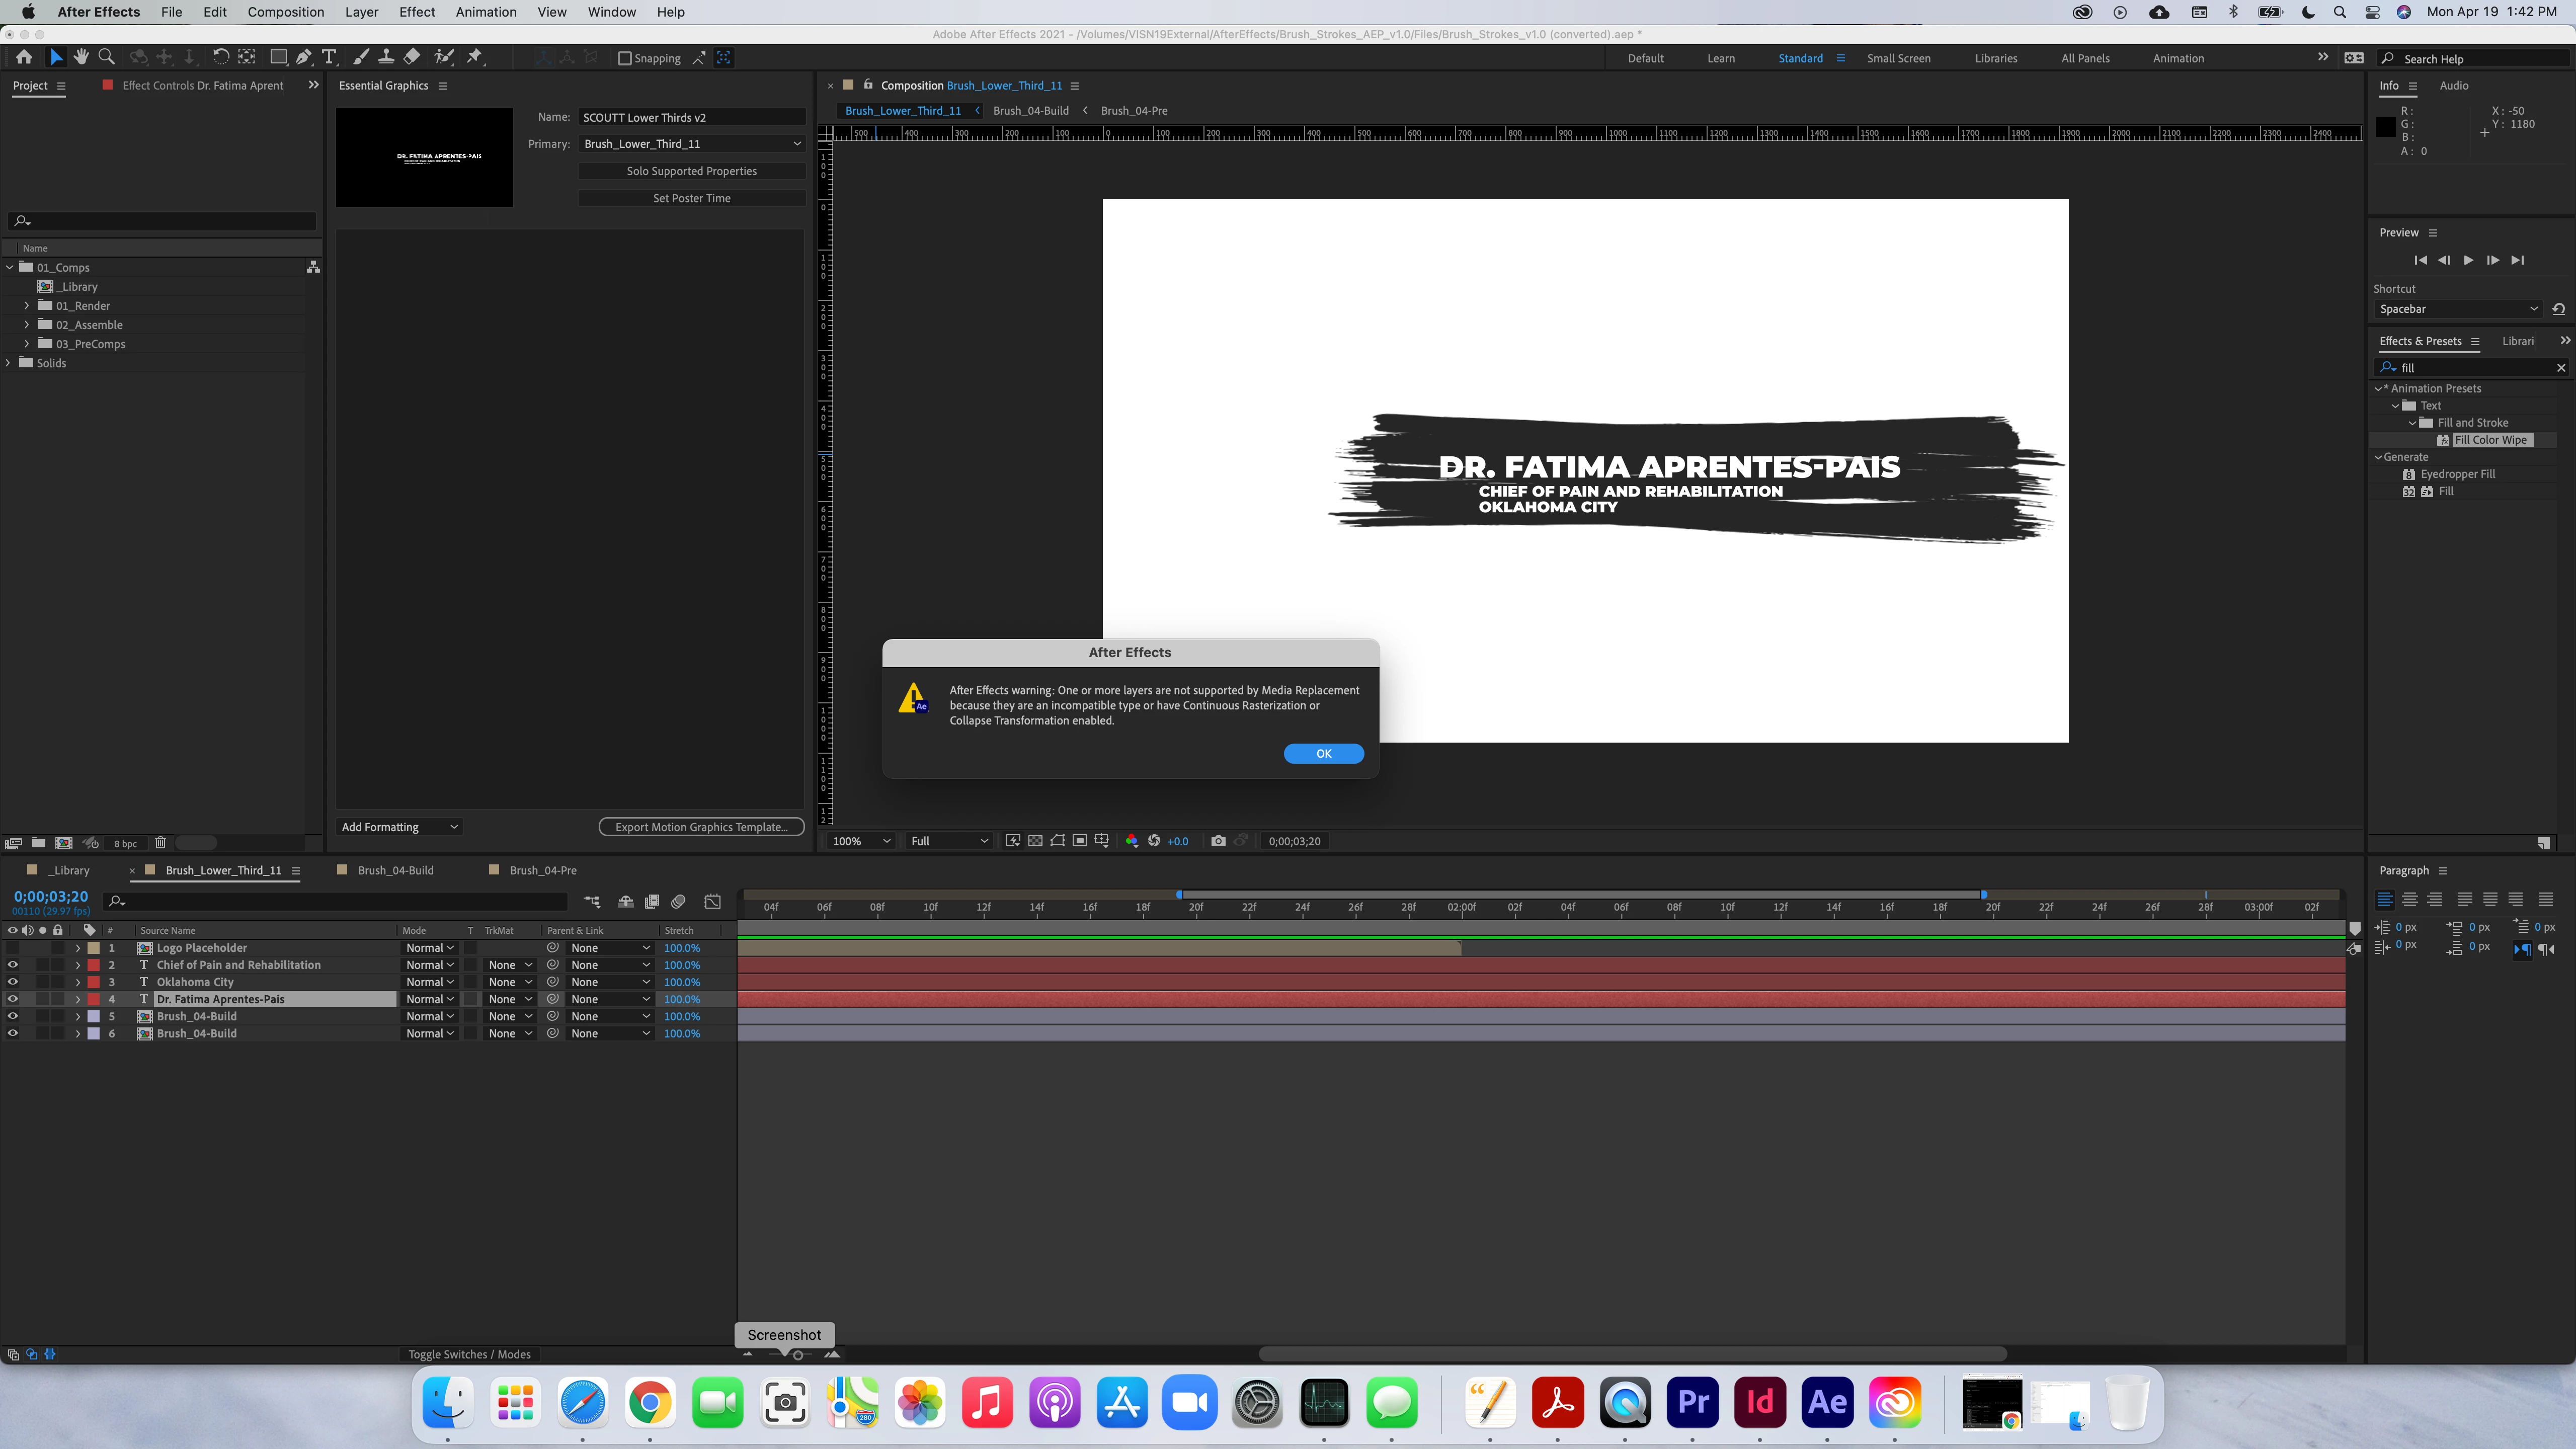The image size is (2576, 1449).
Task: Open the Full resolution dropdown
Action: pyautogui.click(x=948, y=841)
